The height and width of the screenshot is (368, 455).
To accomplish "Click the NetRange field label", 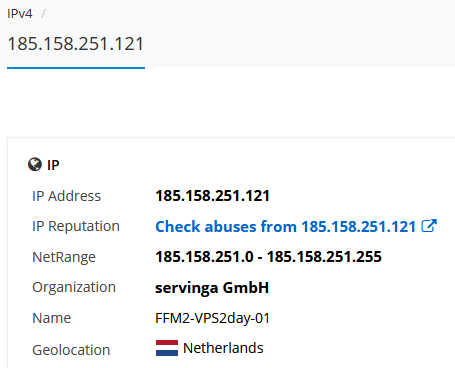I will coord(64,257).
